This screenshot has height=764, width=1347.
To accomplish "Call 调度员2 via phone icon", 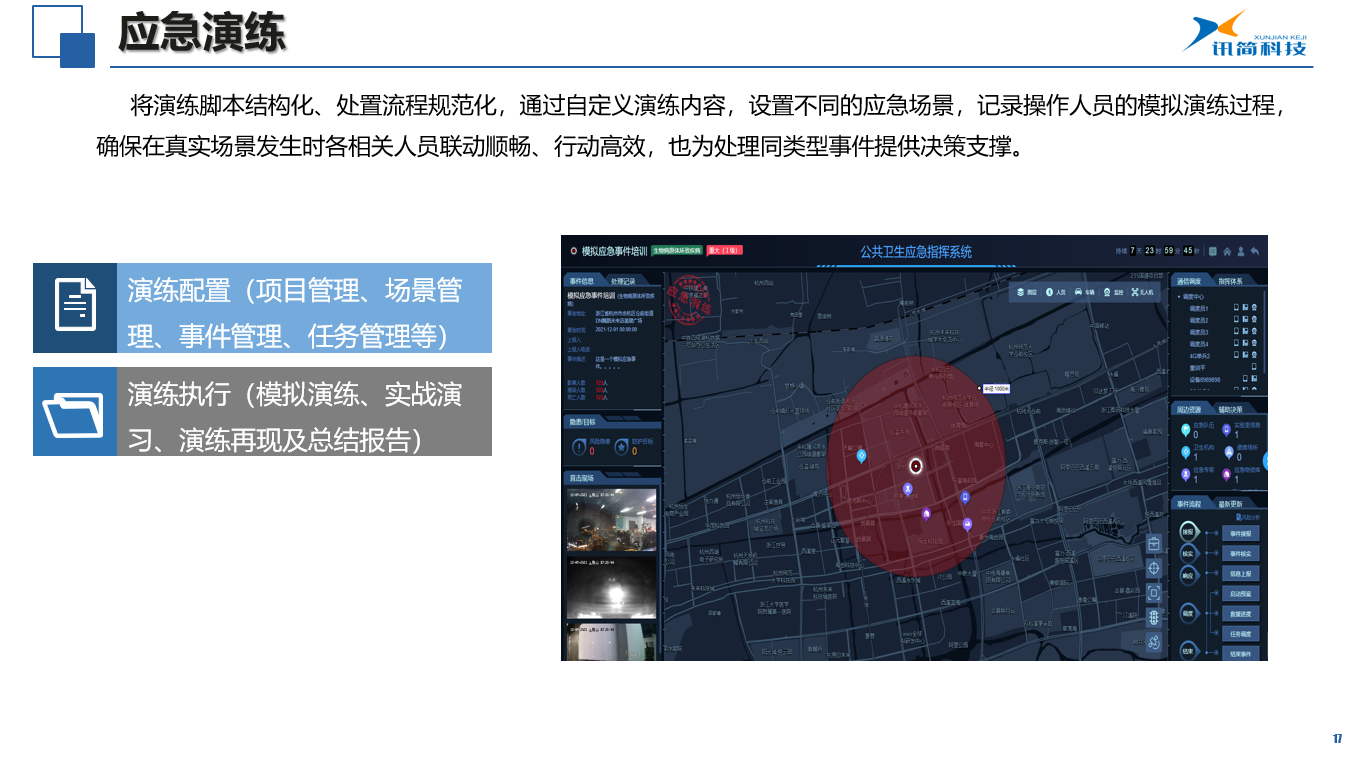I will tap(1236, 319).
